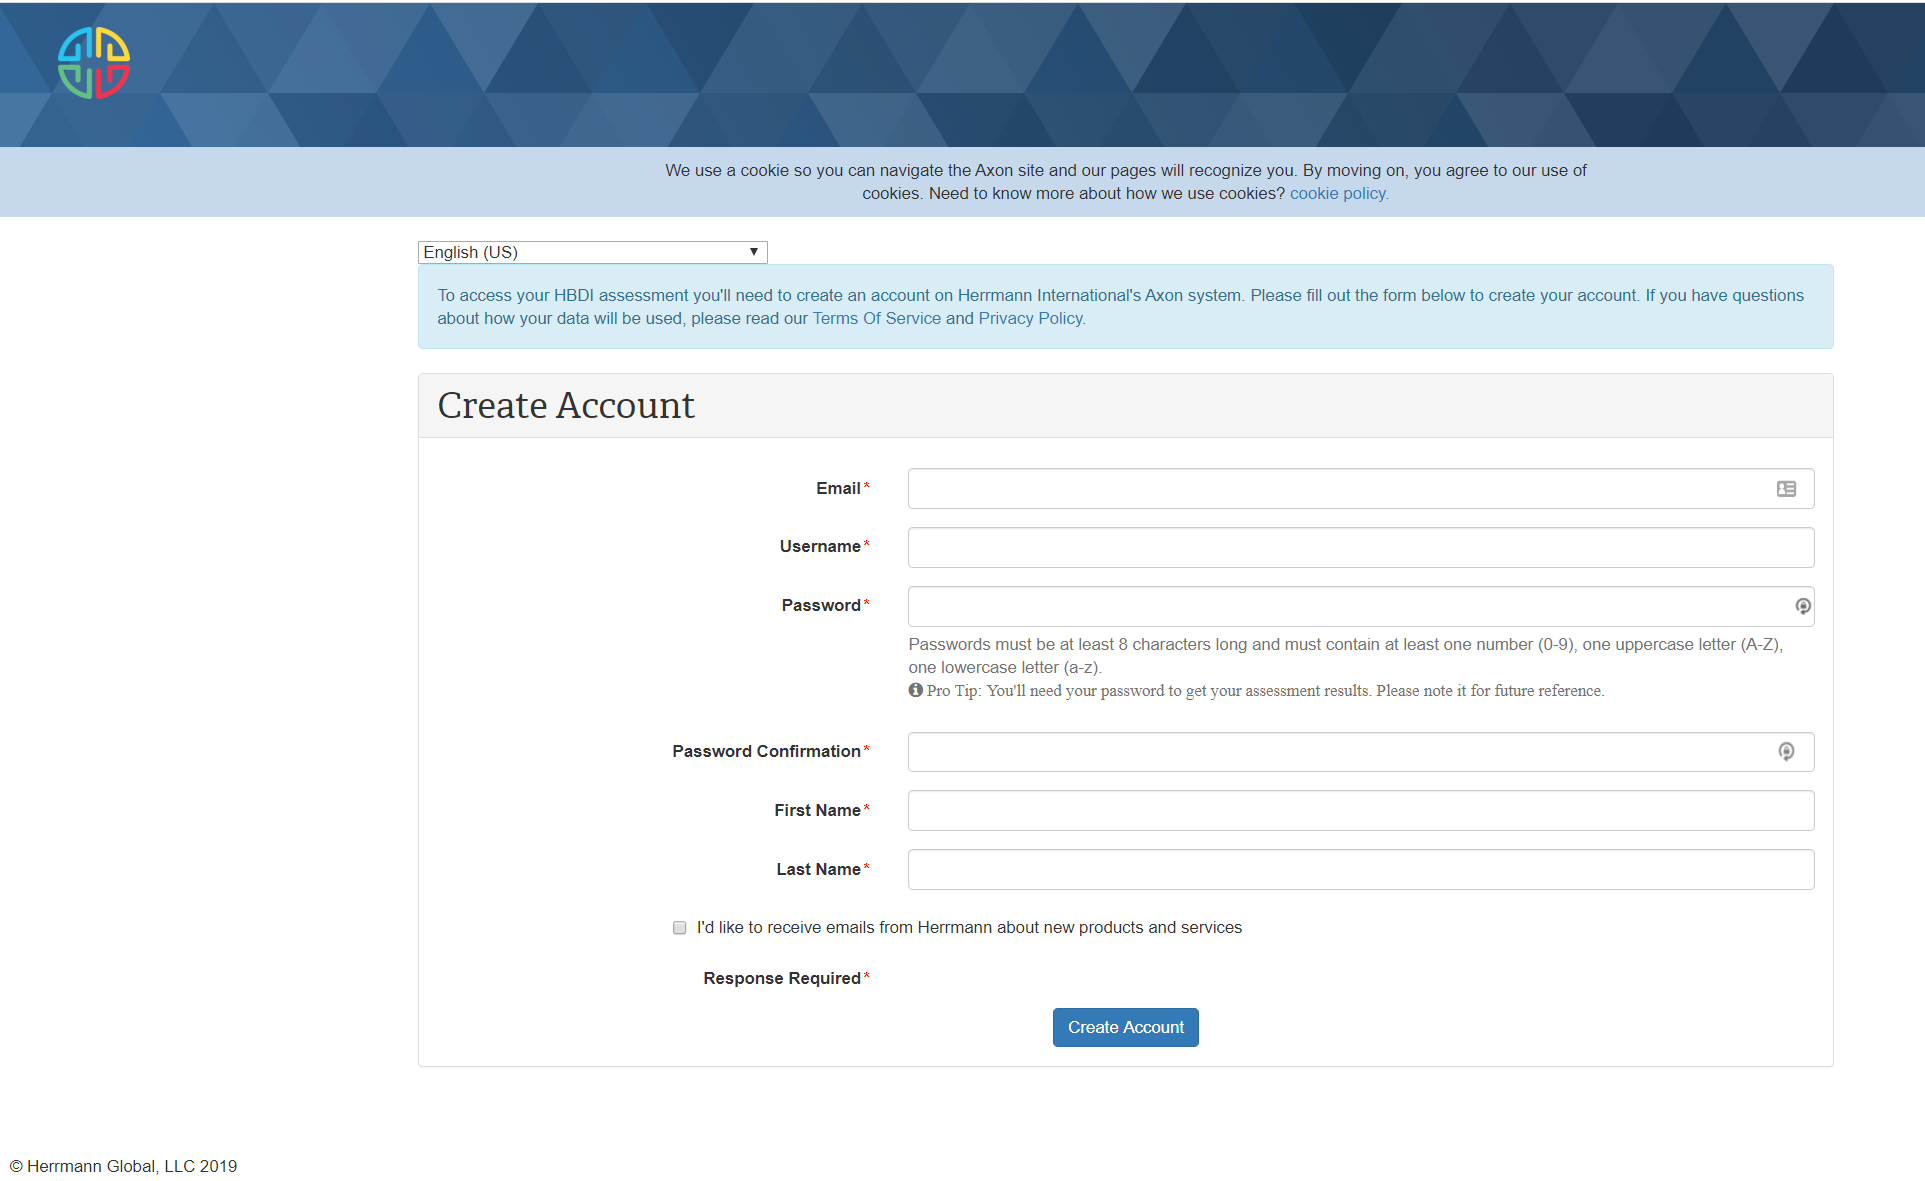Select the First Name text box

[1360, 811]
